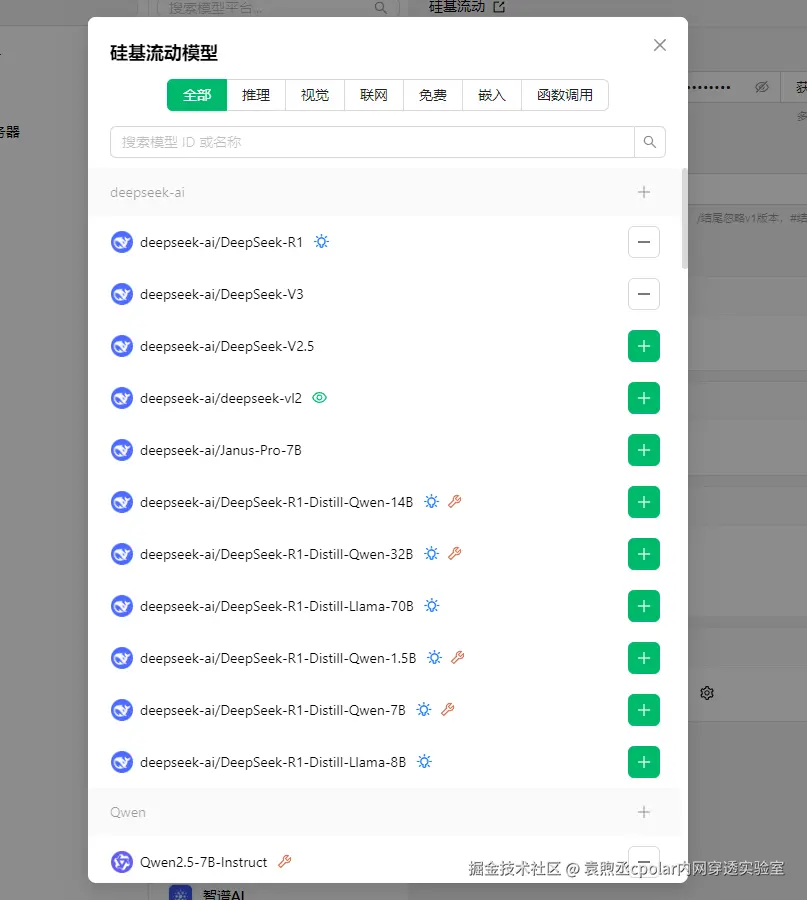
Task: Select Qwen2.5-7B-Instruct model name
Action: point(204,862)
